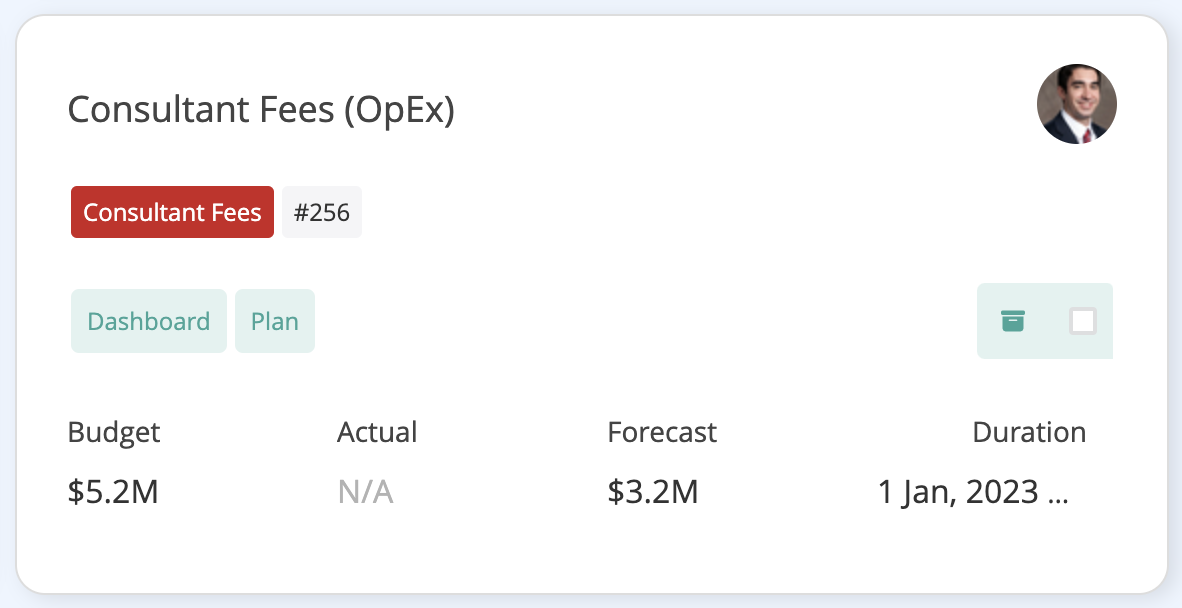Click the teal tray between archive and checkbox

pos(1047,321)
